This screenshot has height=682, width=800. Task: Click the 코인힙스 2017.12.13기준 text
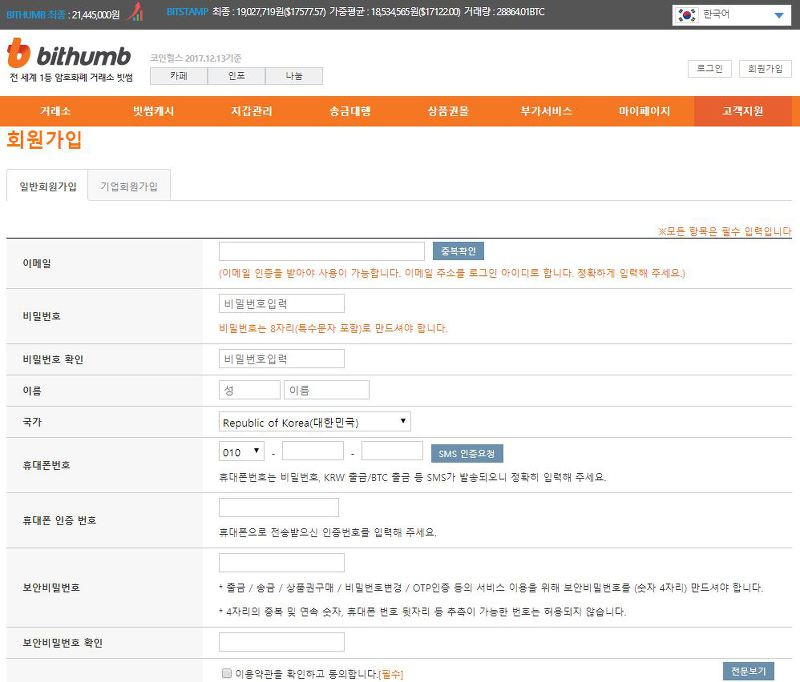point(195,58)
